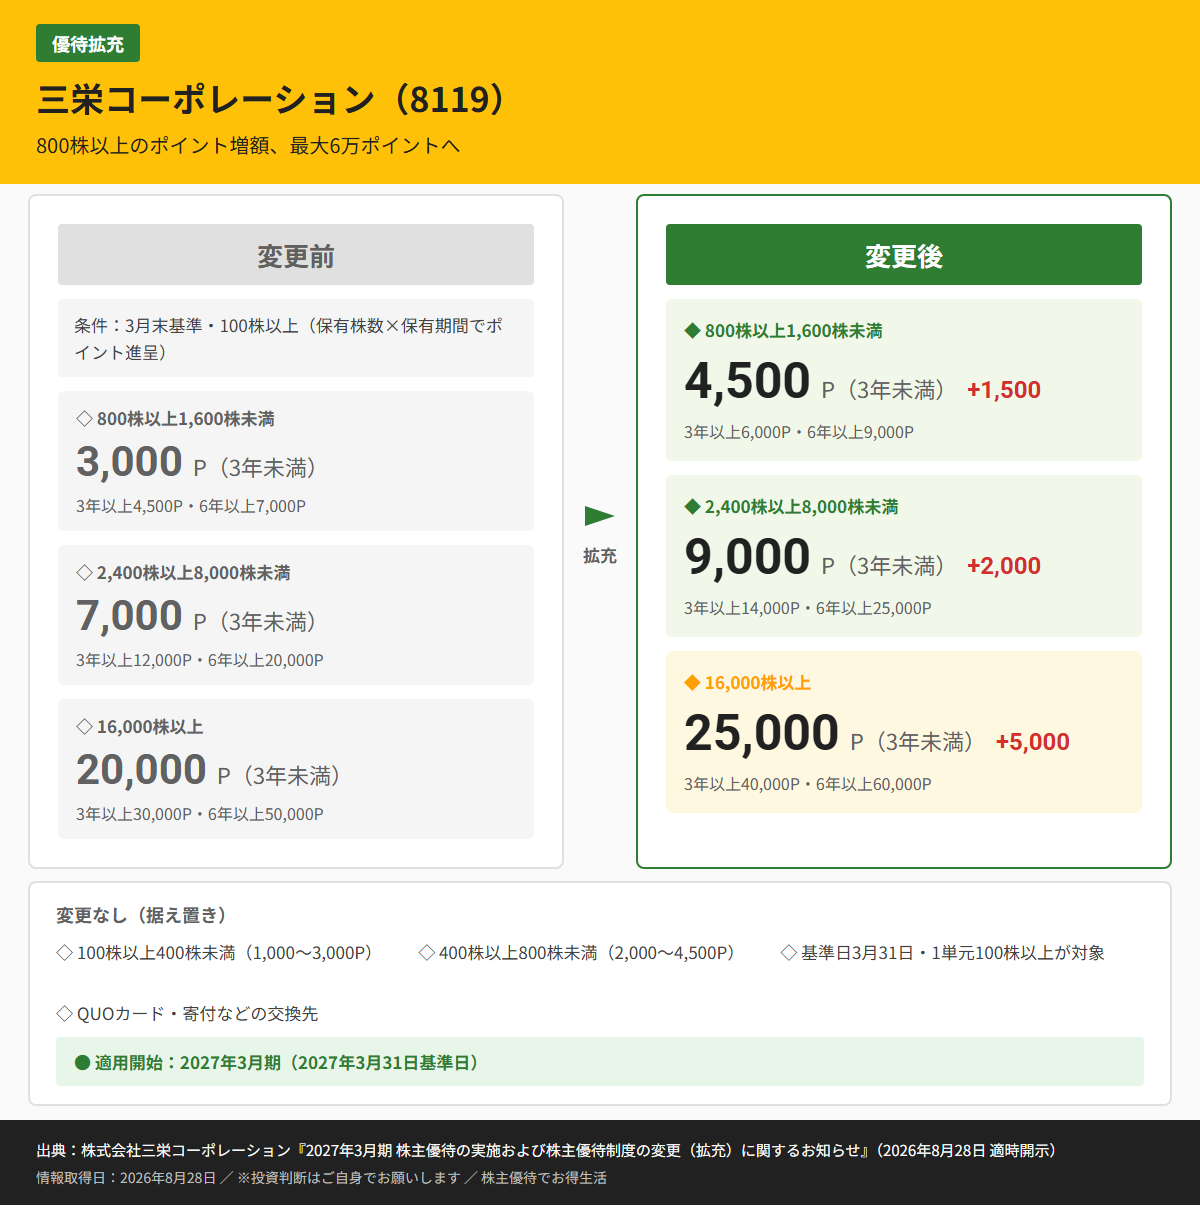This screenshot has height=1229, width=1200.
Task: Click the 出典：株式会社三栄コーポレーション source line
Action: (x=549, y=1150)
